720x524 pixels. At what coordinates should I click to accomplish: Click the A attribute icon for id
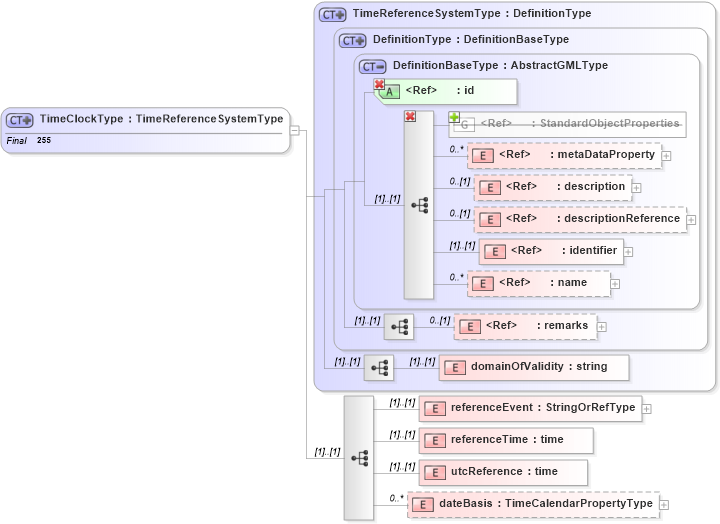(x=389, y=92)
